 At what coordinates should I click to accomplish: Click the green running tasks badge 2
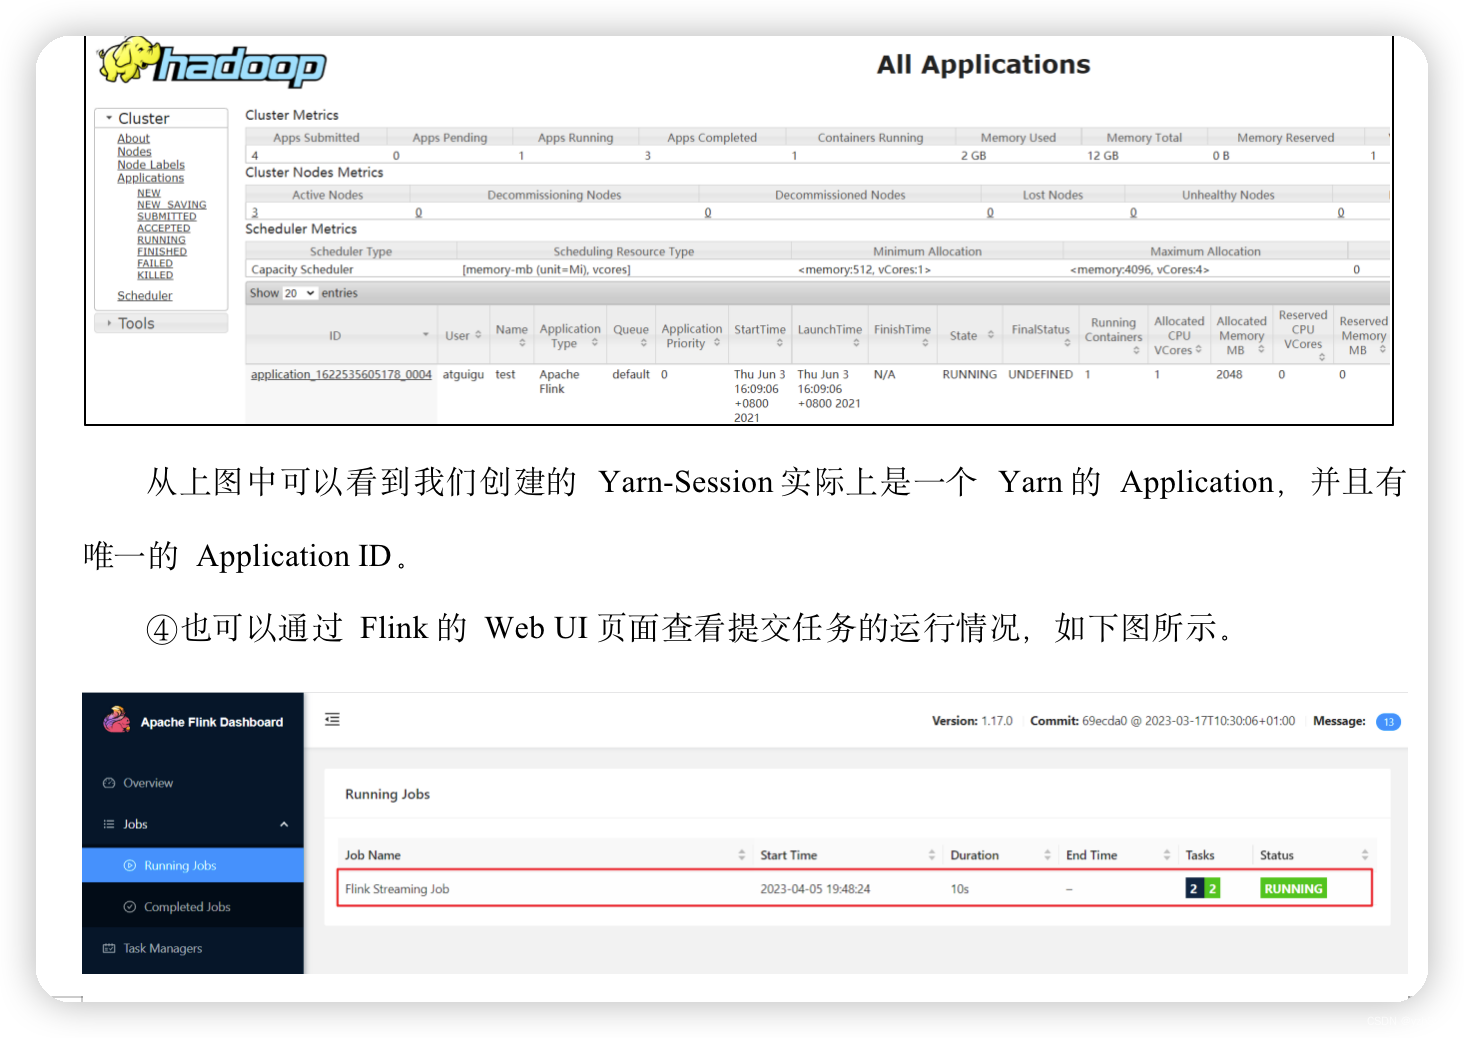tap(1212, 888)
